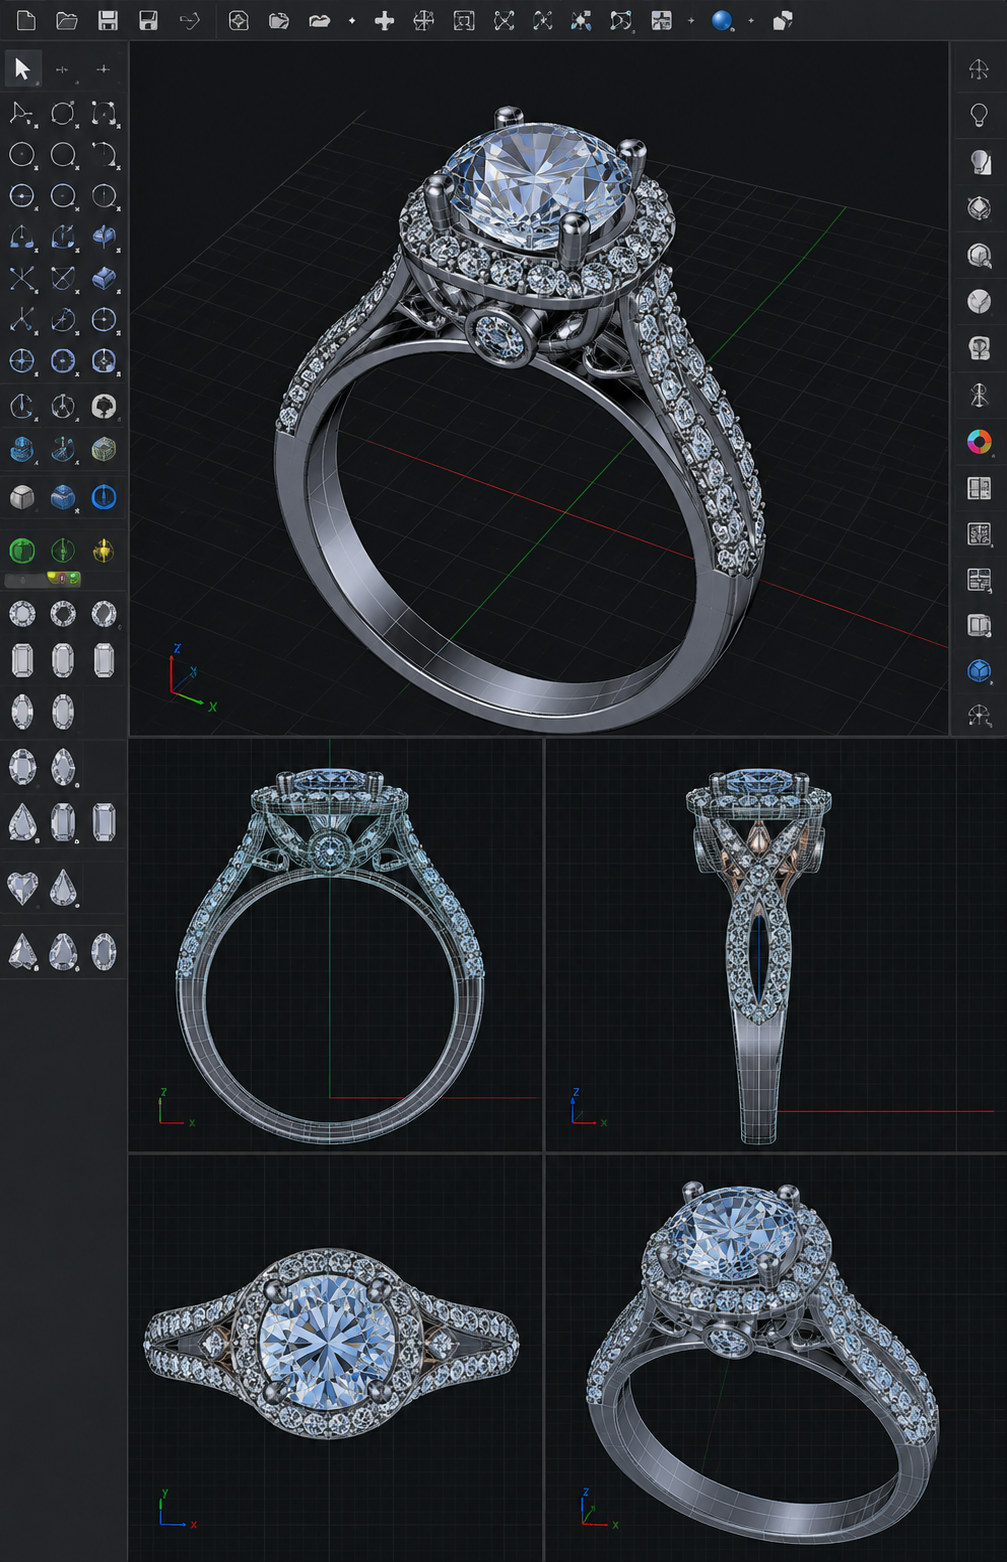Click the white plus-shaped move icon
Image resolution: width=1007 pixels, height=1562 pixels.
(x=384, y=20)
